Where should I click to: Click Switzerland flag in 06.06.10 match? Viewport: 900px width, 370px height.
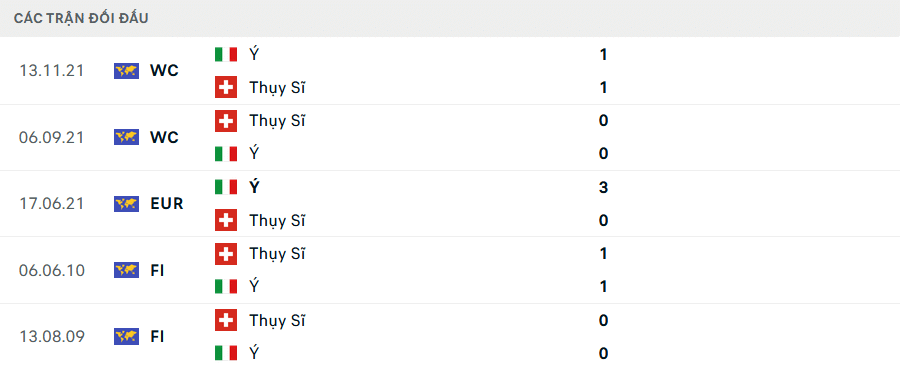(x=226, y=254)
